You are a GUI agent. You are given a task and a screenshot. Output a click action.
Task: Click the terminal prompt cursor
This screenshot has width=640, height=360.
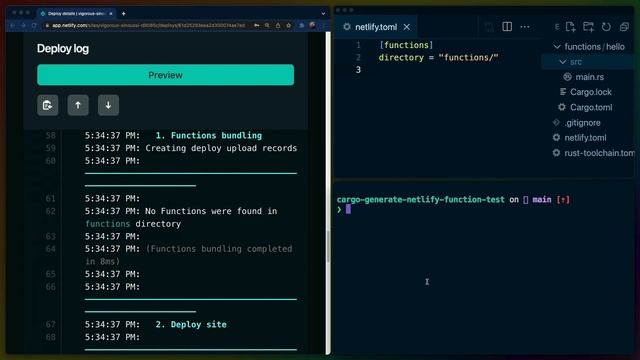[348, 209]
